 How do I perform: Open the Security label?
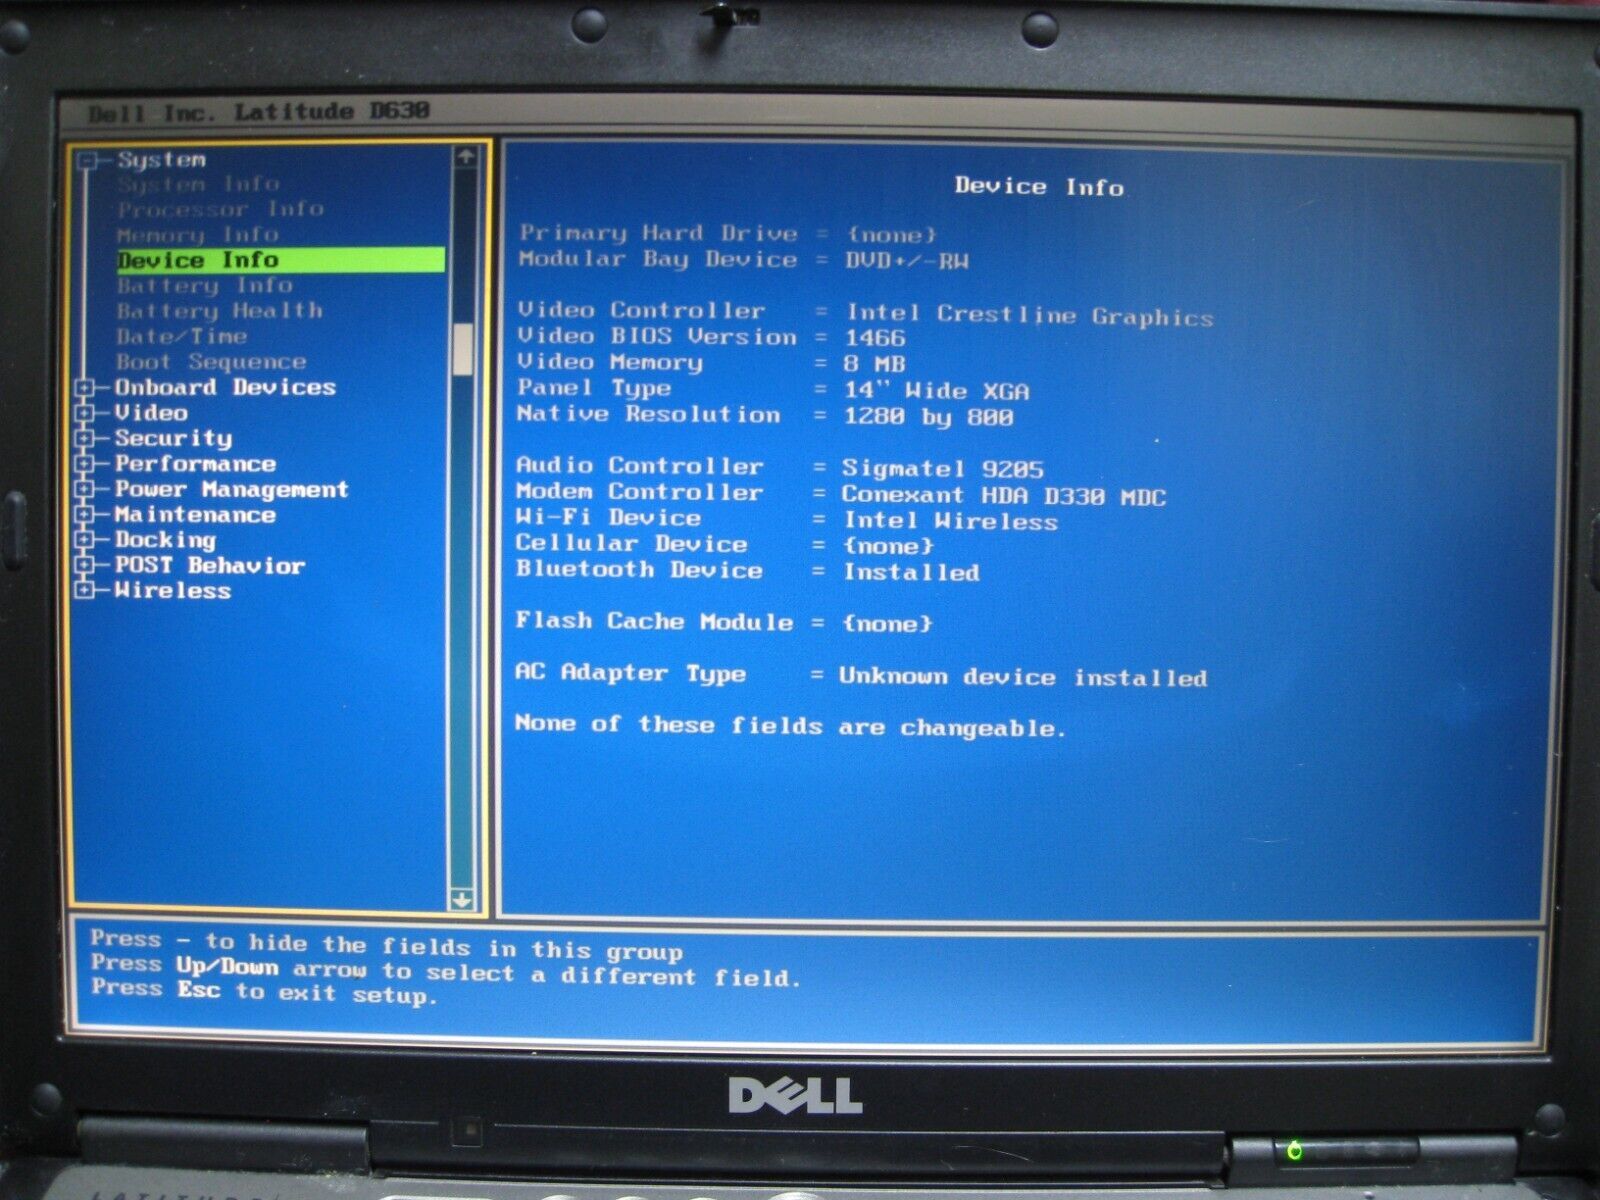coord(173,438)
